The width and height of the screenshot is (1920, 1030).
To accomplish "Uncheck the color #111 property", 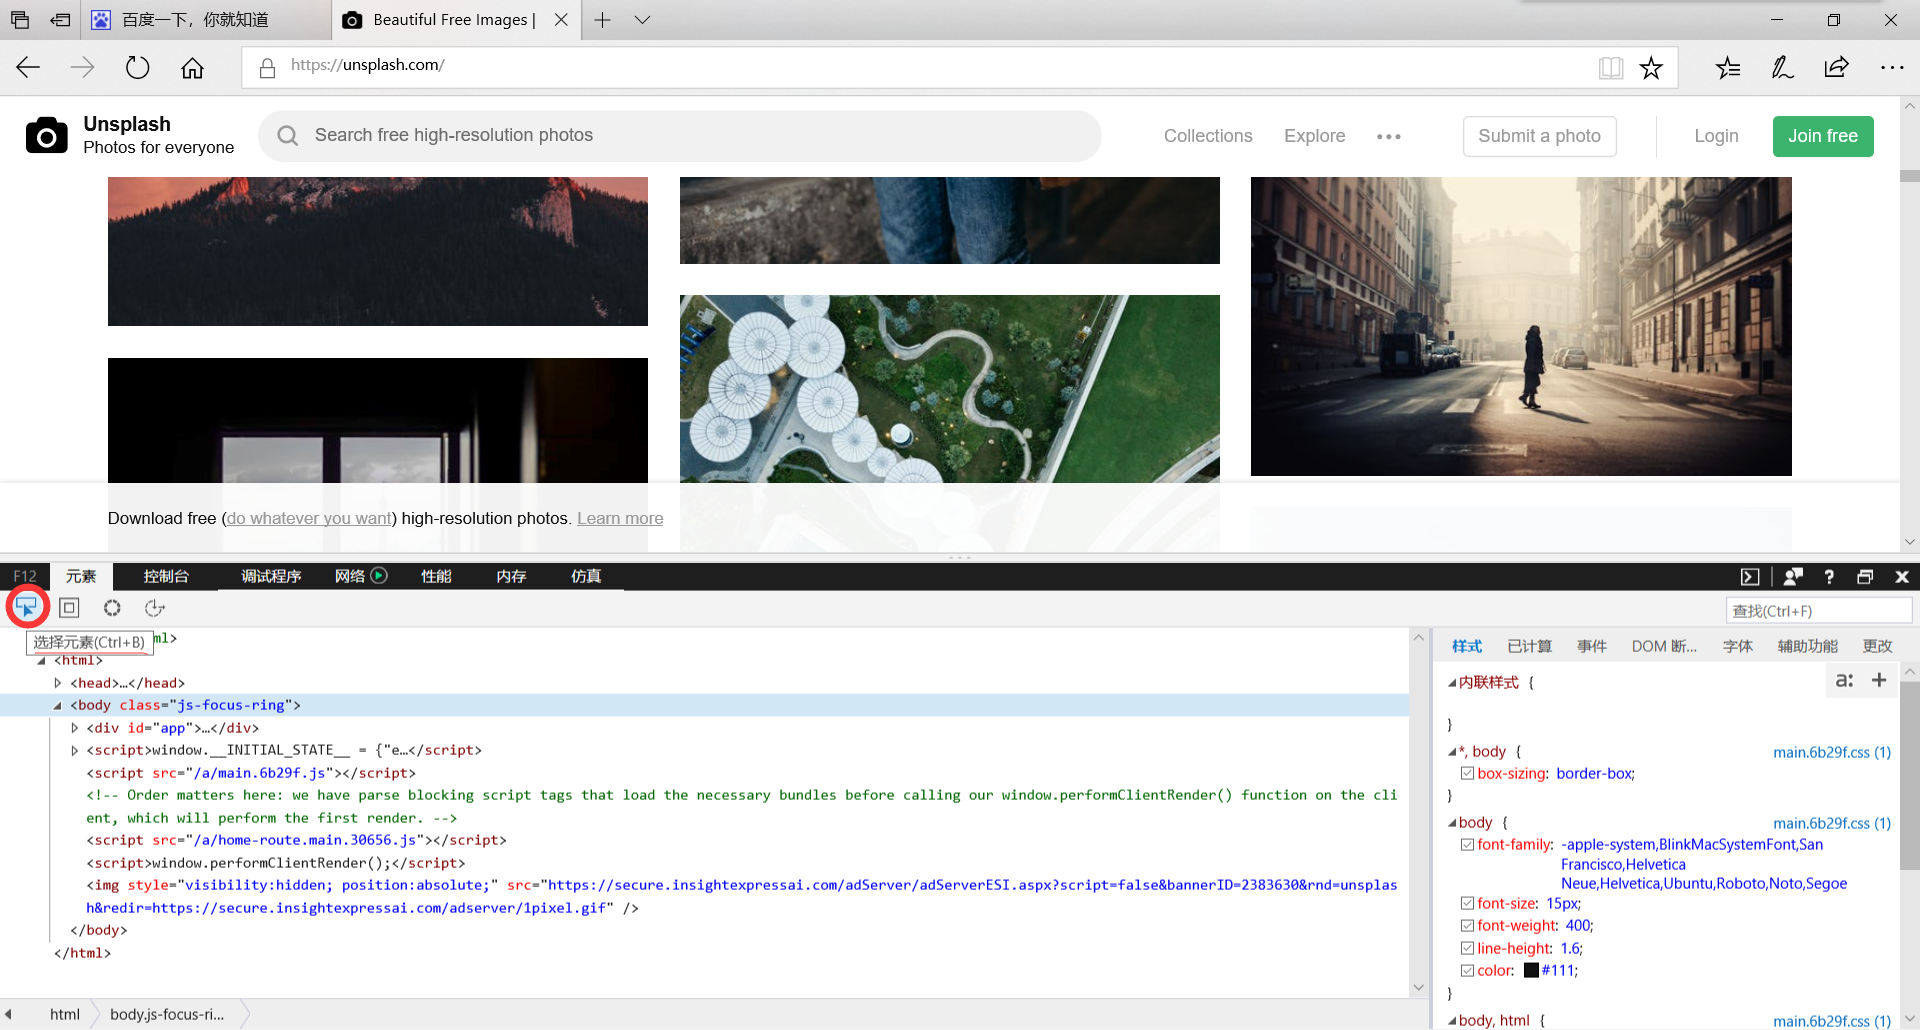I will tap(1467, 970).
